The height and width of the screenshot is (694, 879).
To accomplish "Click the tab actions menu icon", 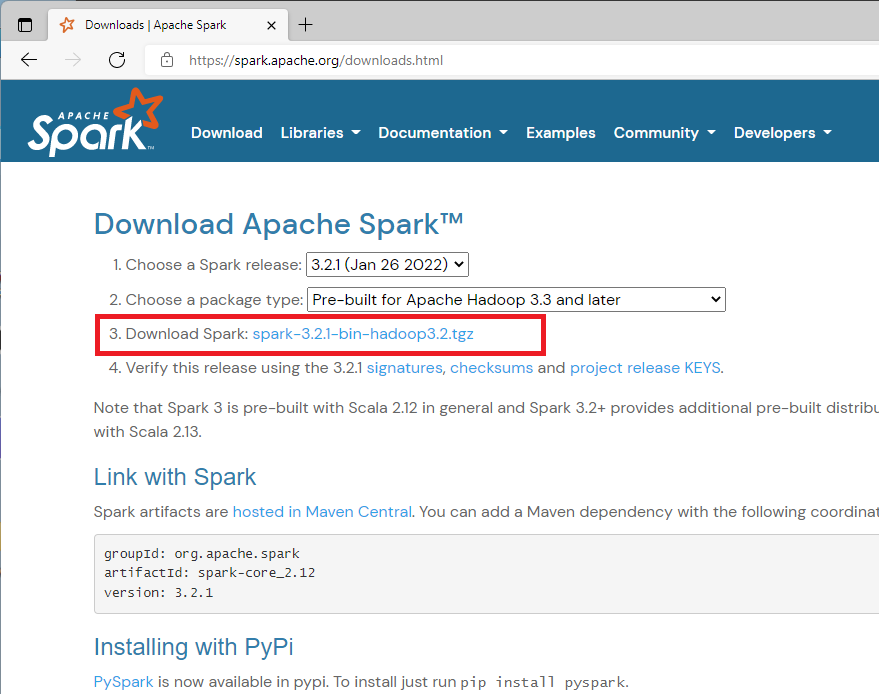I will [25, 25].
